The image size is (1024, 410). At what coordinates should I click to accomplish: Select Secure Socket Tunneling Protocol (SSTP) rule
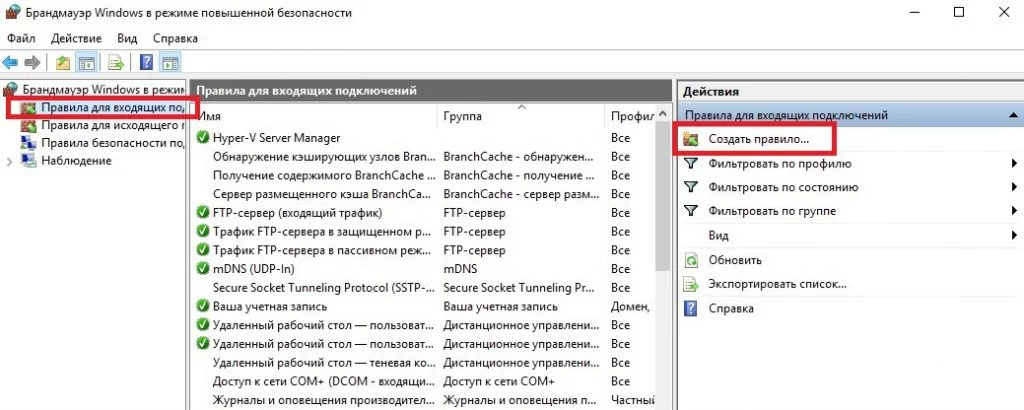pyautogui.click(x=324, y=287)
